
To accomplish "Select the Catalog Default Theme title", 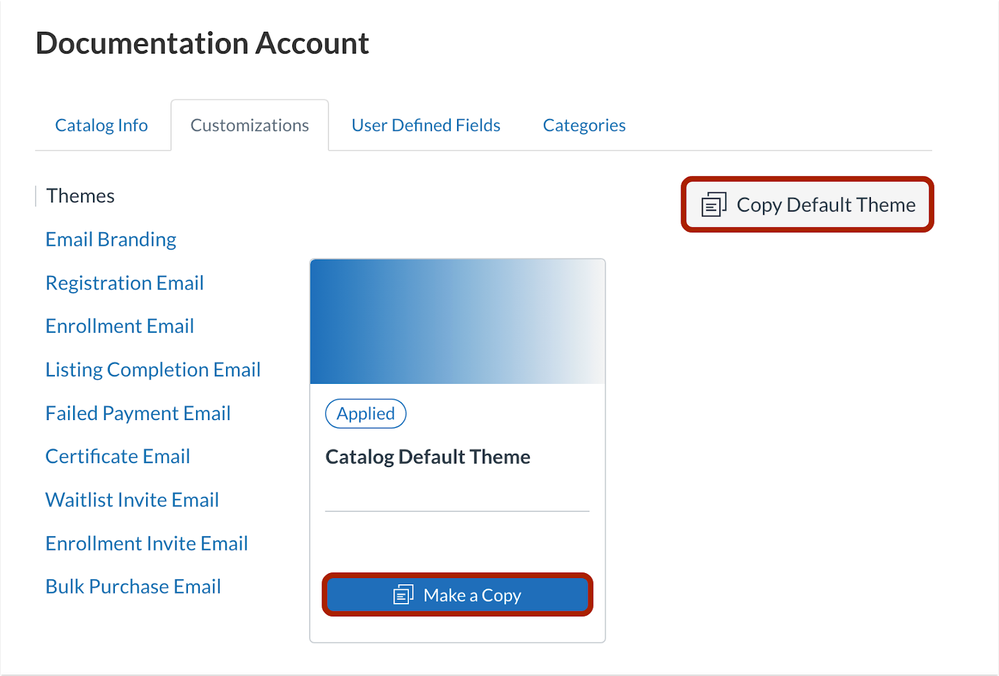I will (428, 457).
